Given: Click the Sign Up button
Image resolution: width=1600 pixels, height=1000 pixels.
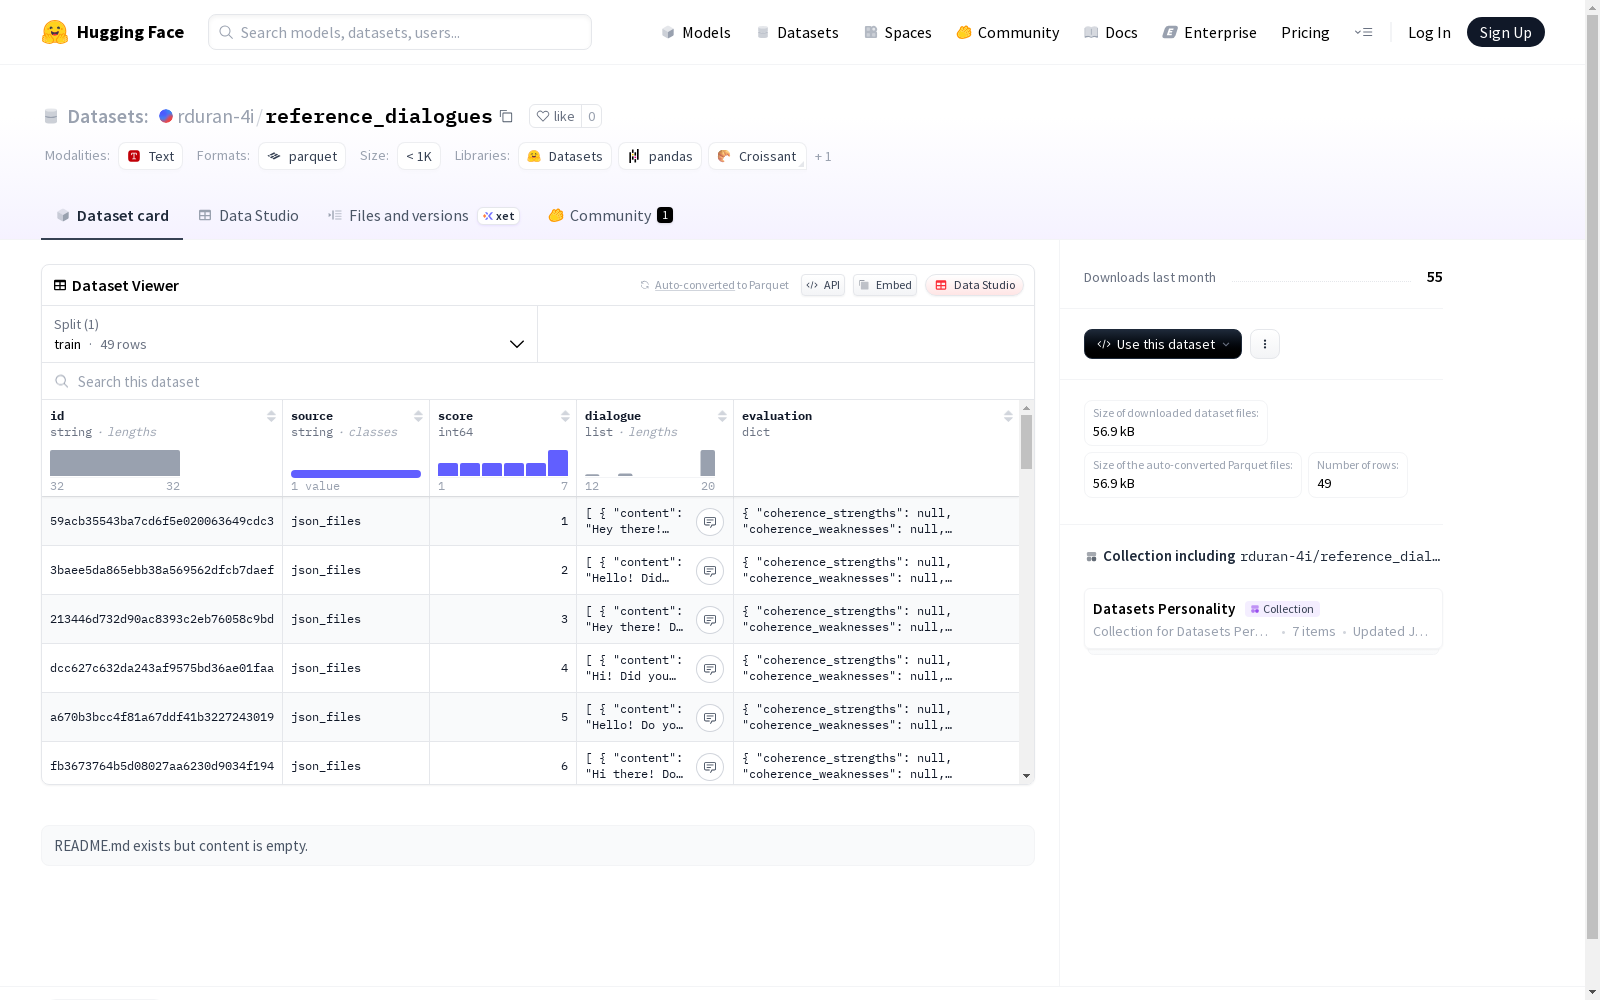Looking at the screenshot, I should point(1506,32).
